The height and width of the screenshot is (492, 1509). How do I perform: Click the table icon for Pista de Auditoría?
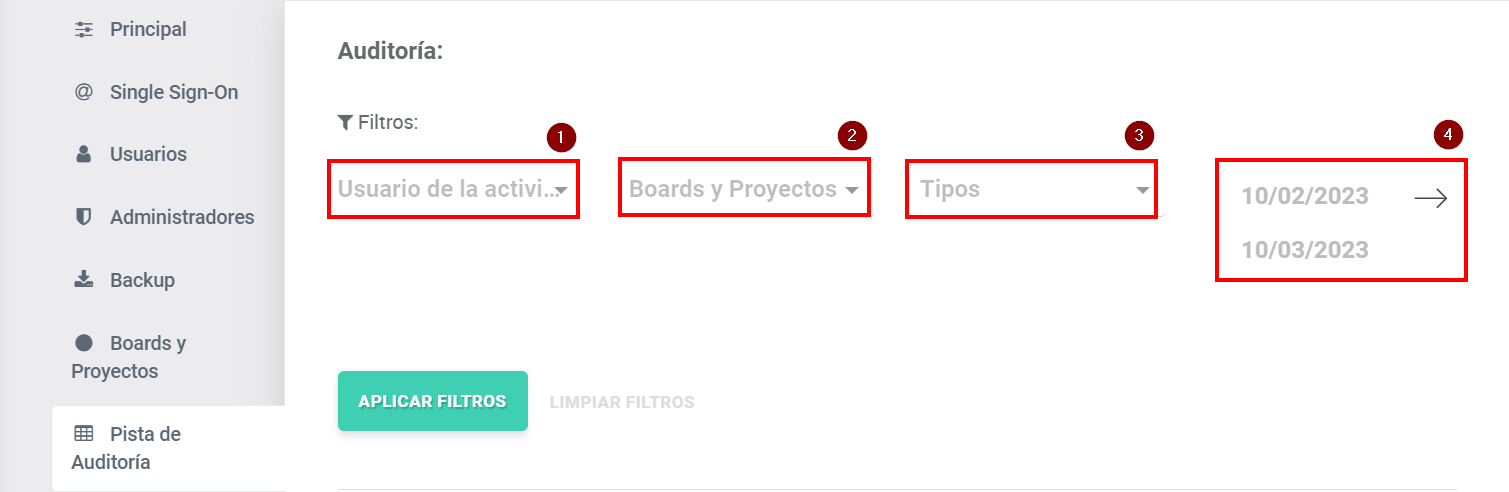tap(84, 434)
